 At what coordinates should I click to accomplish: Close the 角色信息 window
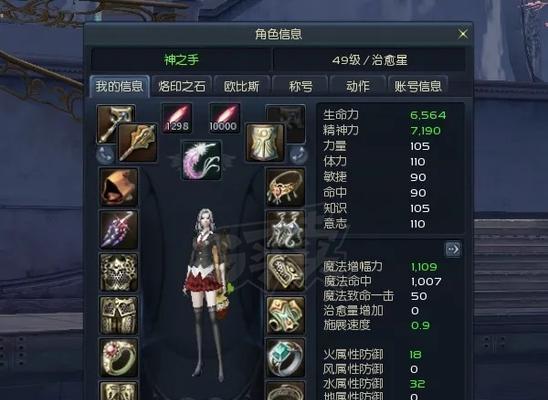[463, 34]
